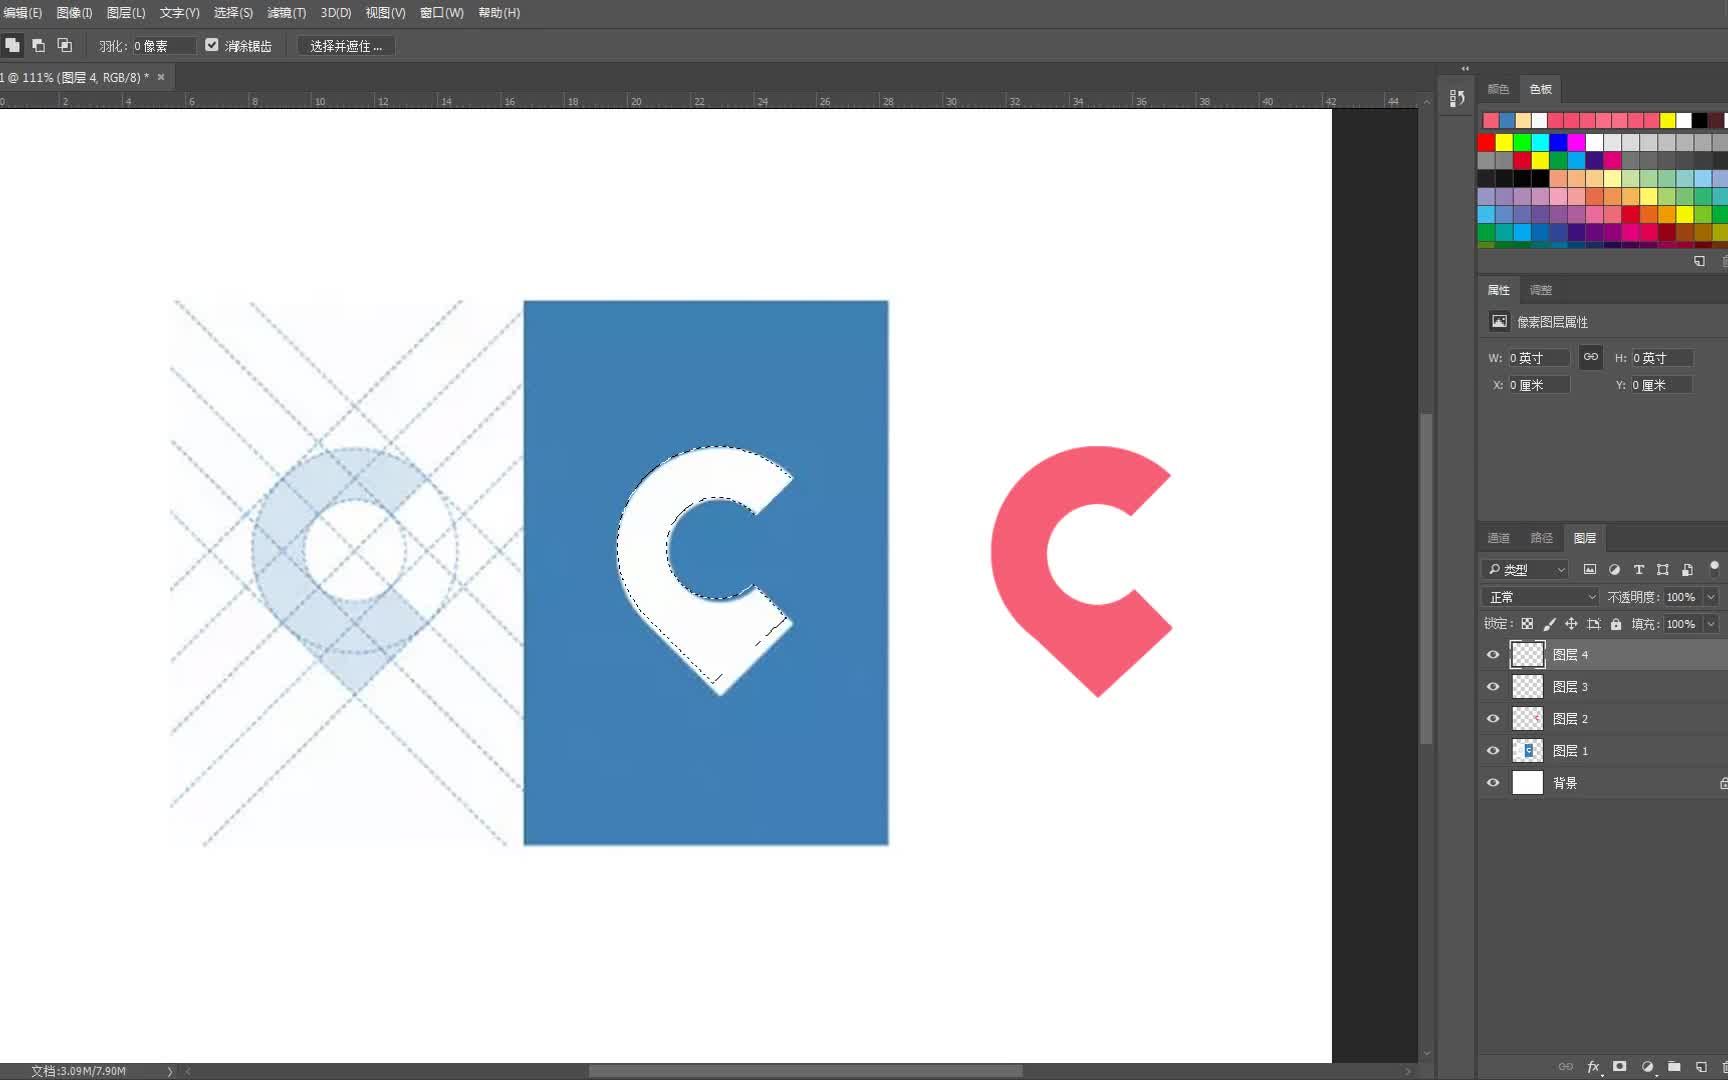Click the pixel layer properties image icon
Image resolution: width=1728 pixels, height=1080 pixels.
click(1499, 321)
